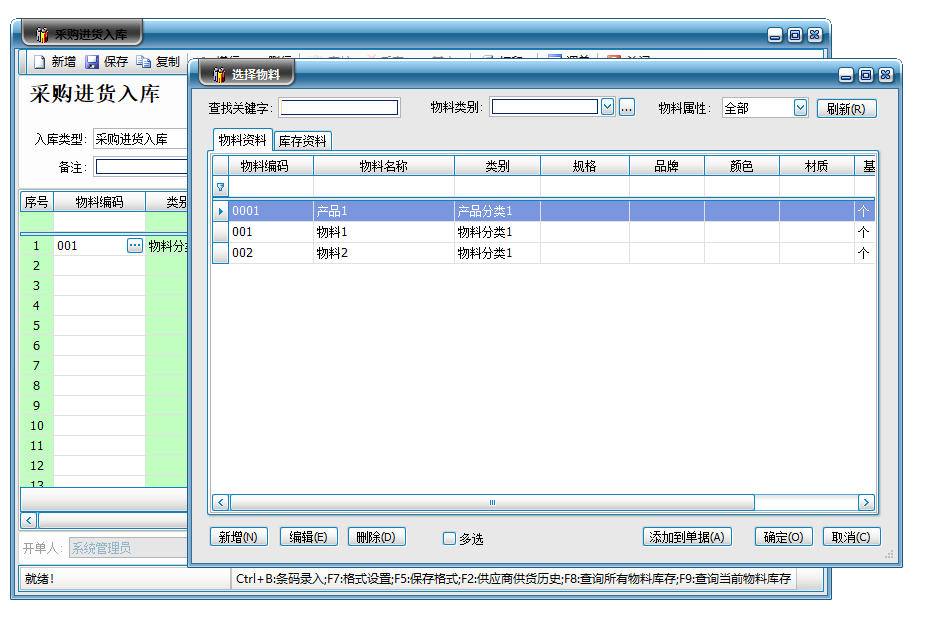Viewport: 950px width, 620px height.
Task: Click 序号 header in 采购进货入库 grid
Action: coord(36,202)
